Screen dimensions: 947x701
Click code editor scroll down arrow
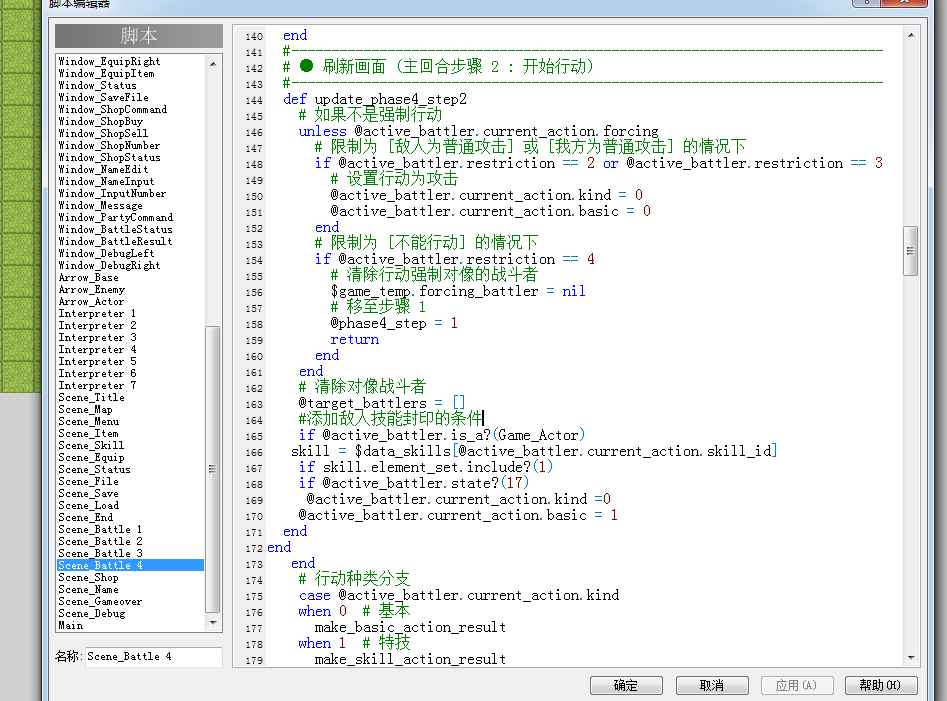[911, 658]
